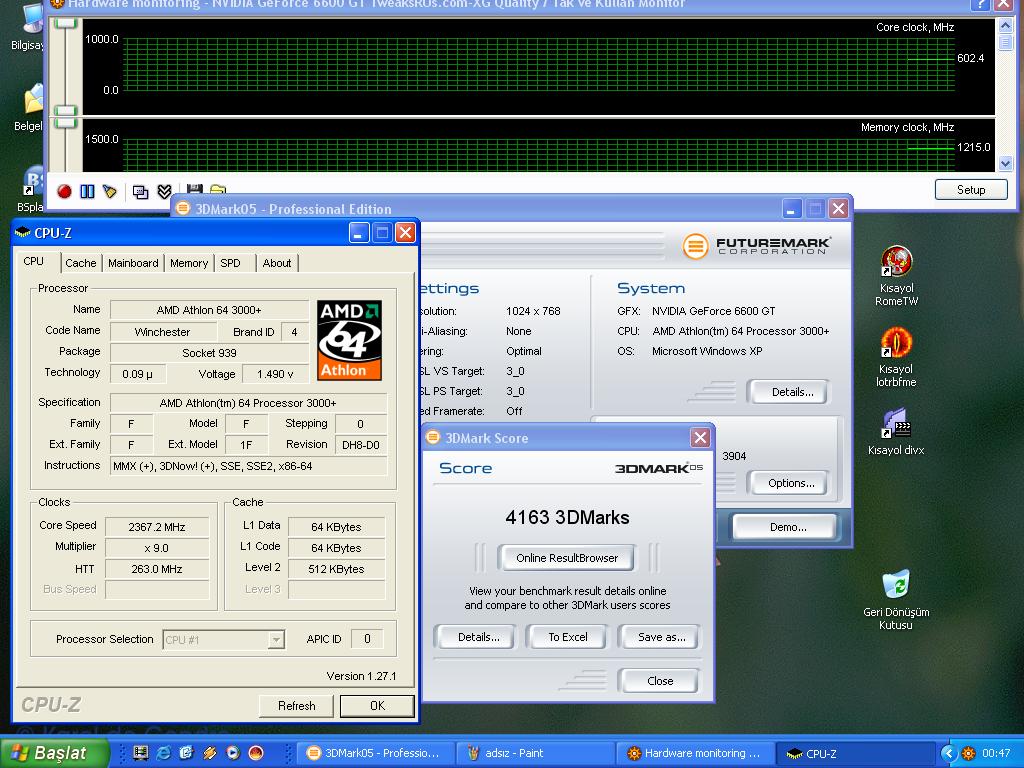Image resolution: width=1024 pixels, height=768 pixels.
Task: Click the red orb quick launch icon
Action: pyautogui.click(x=256, y=753)
